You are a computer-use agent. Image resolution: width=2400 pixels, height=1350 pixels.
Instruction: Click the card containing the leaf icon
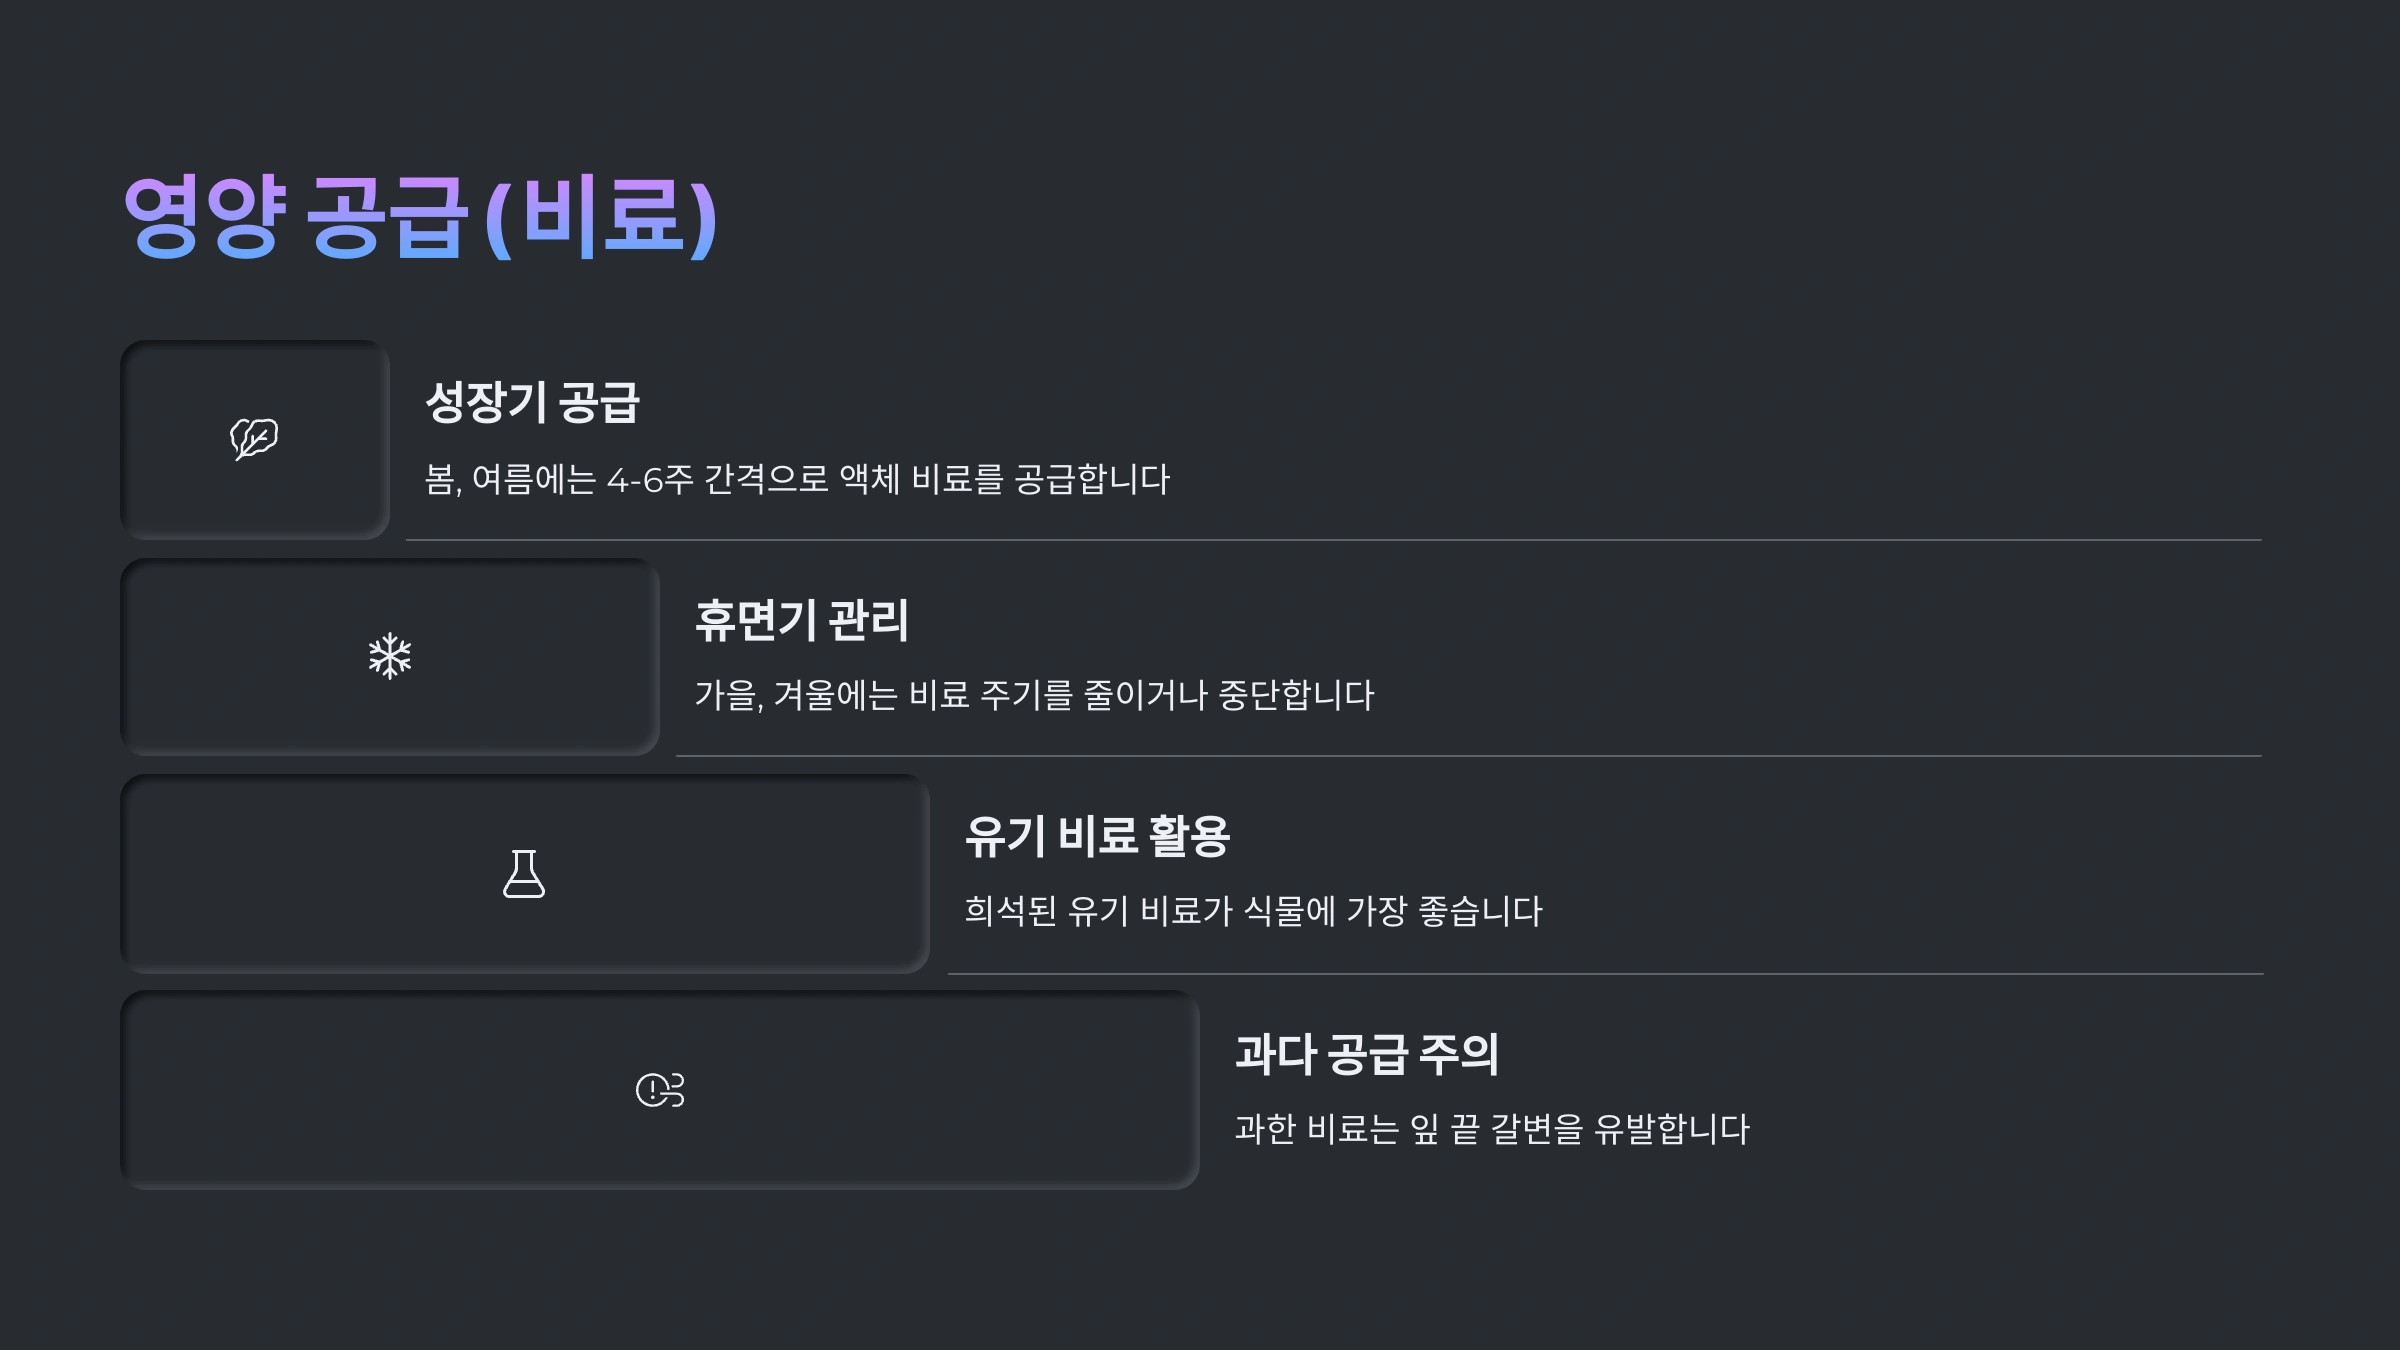point(255,439)
